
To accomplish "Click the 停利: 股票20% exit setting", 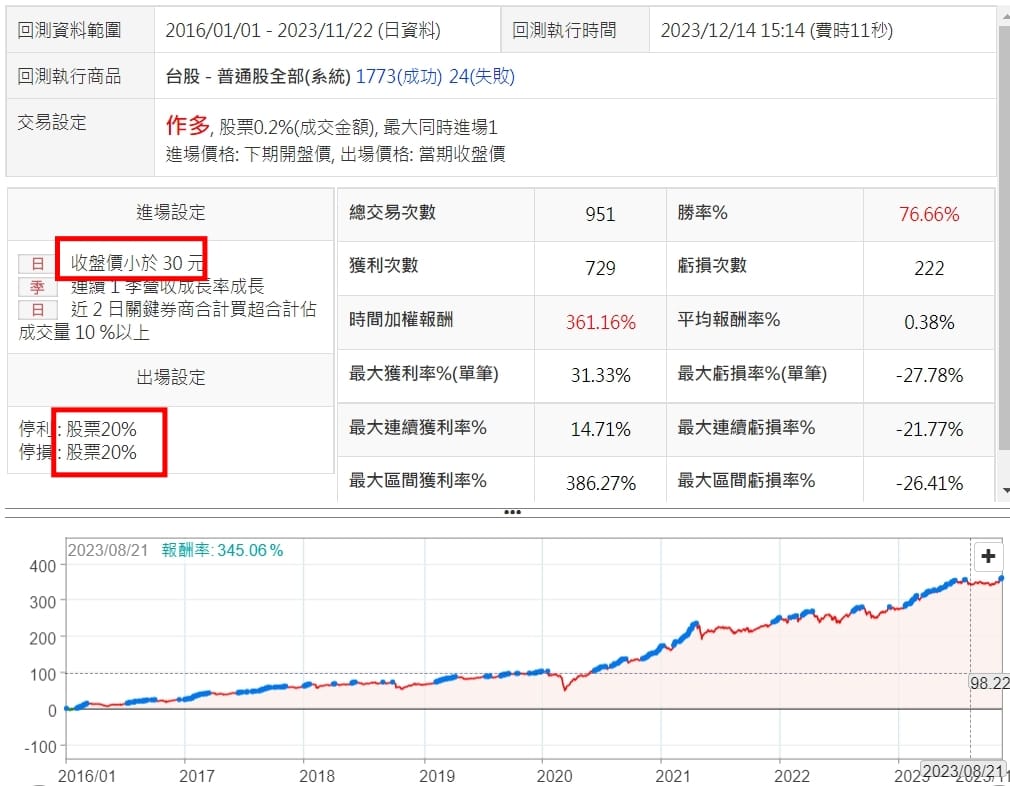I will coord(78,429).
